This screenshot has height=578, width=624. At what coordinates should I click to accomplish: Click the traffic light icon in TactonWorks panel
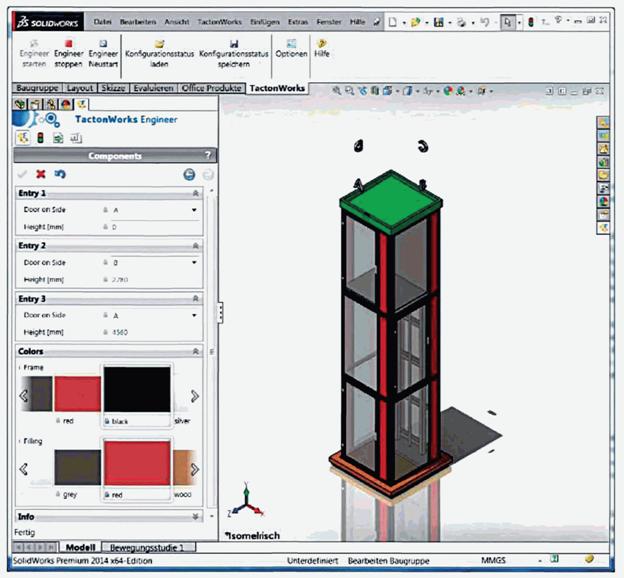pyautogui.click(x=40, y=138)
